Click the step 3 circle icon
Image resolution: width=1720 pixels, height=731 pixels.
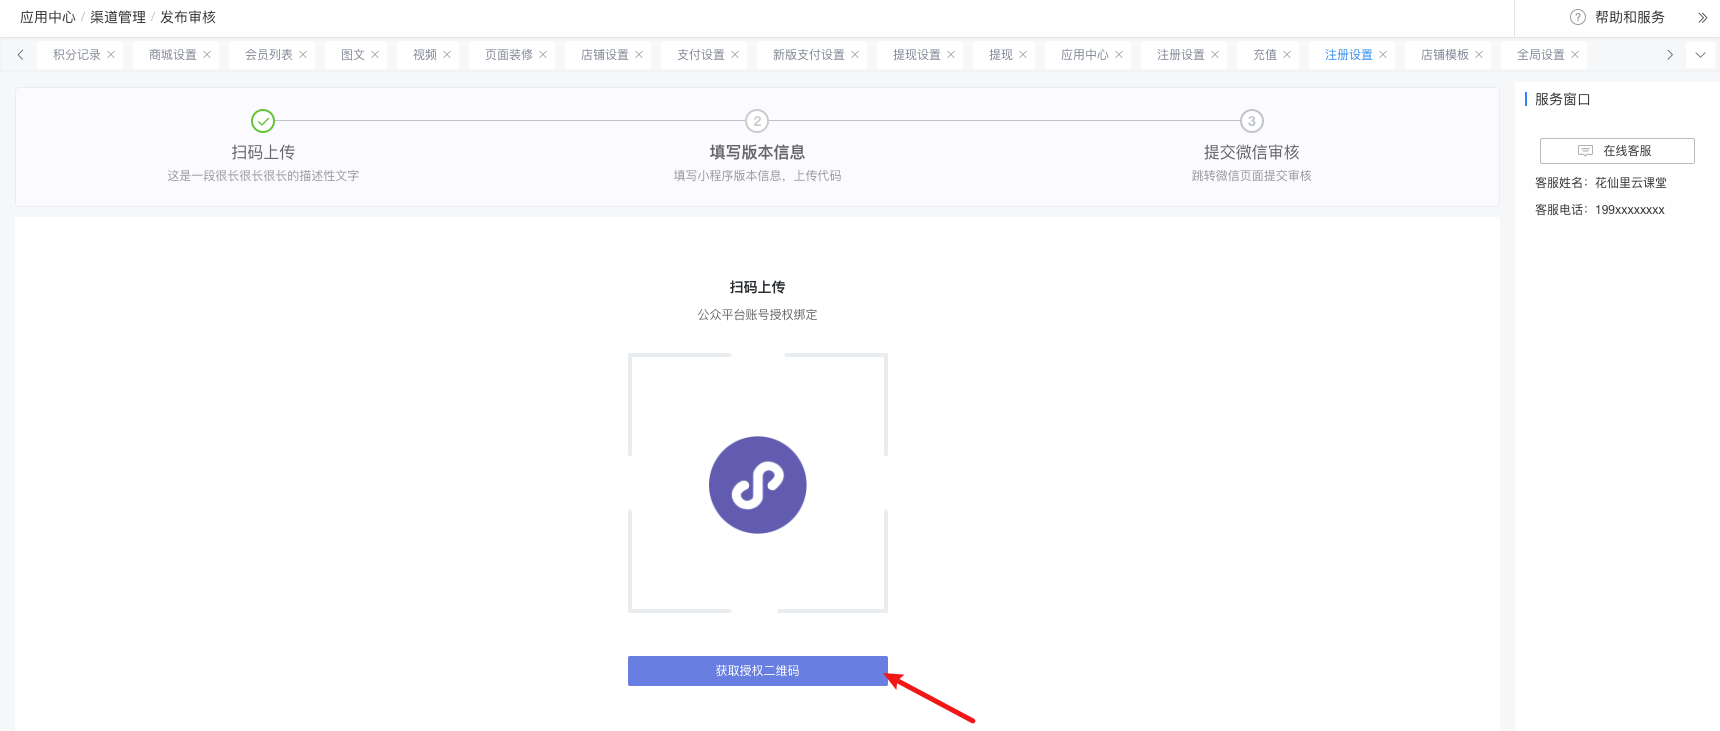pos(1251,121)
